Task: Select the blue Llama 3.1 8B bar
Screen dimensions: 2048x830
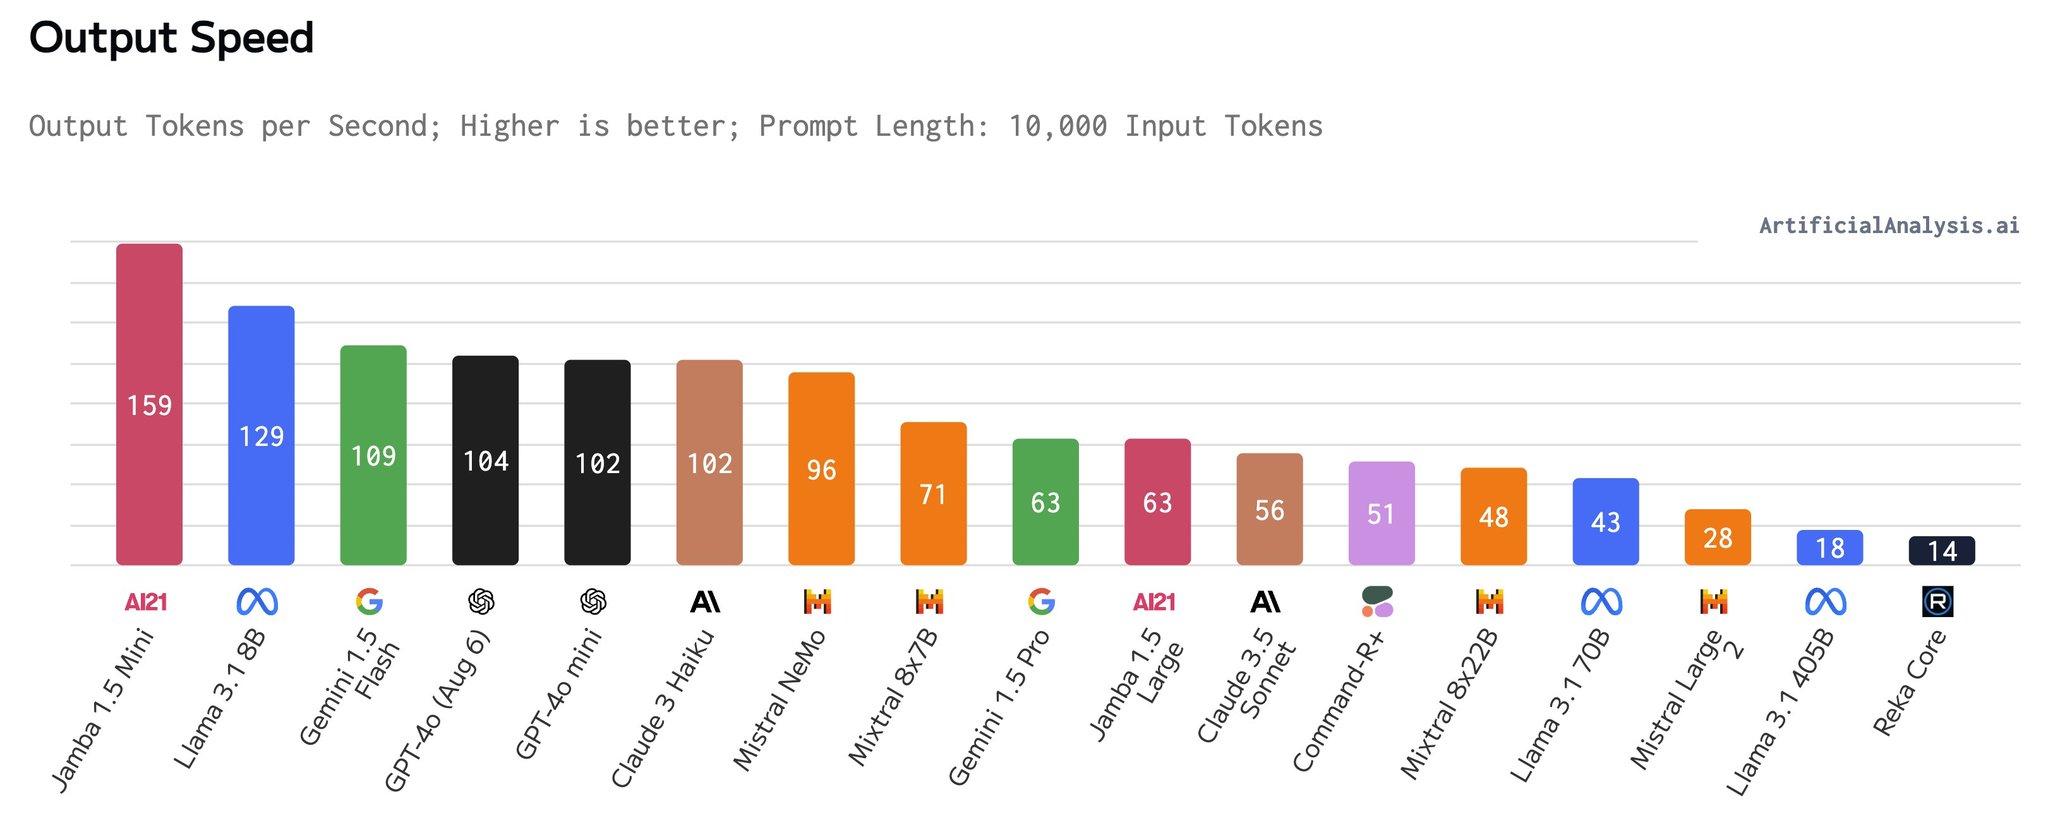Action: 261,435
